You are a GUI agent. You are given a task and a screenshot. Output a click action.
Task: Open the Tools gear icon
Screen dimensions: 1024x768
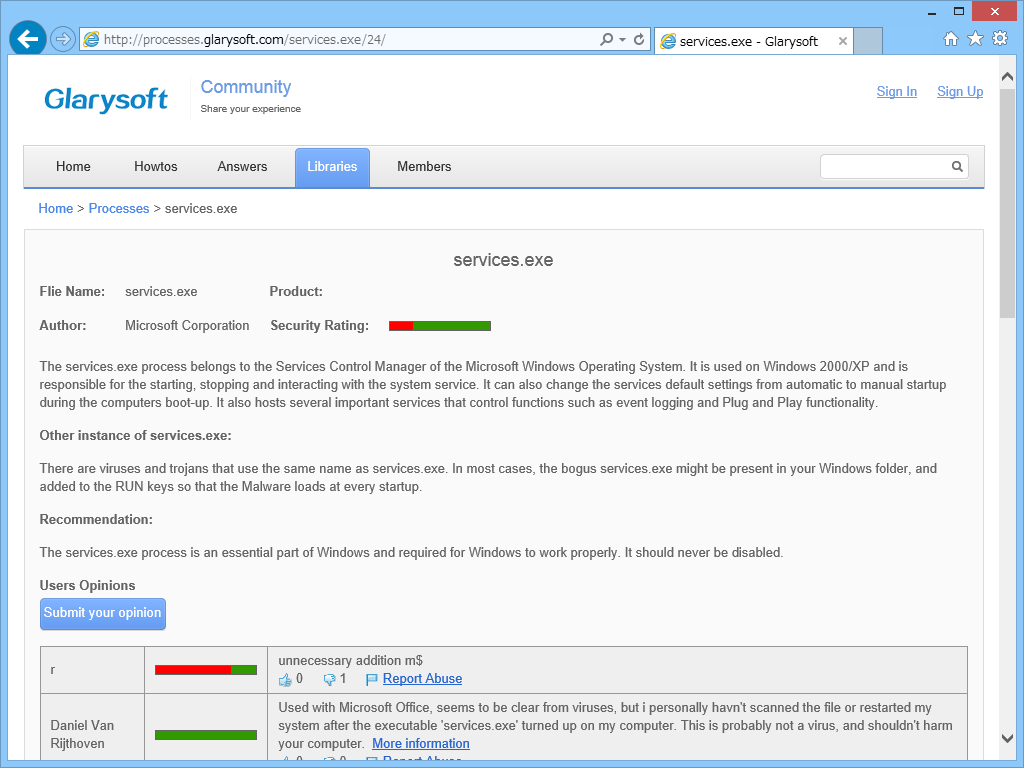click(1000, 39)
